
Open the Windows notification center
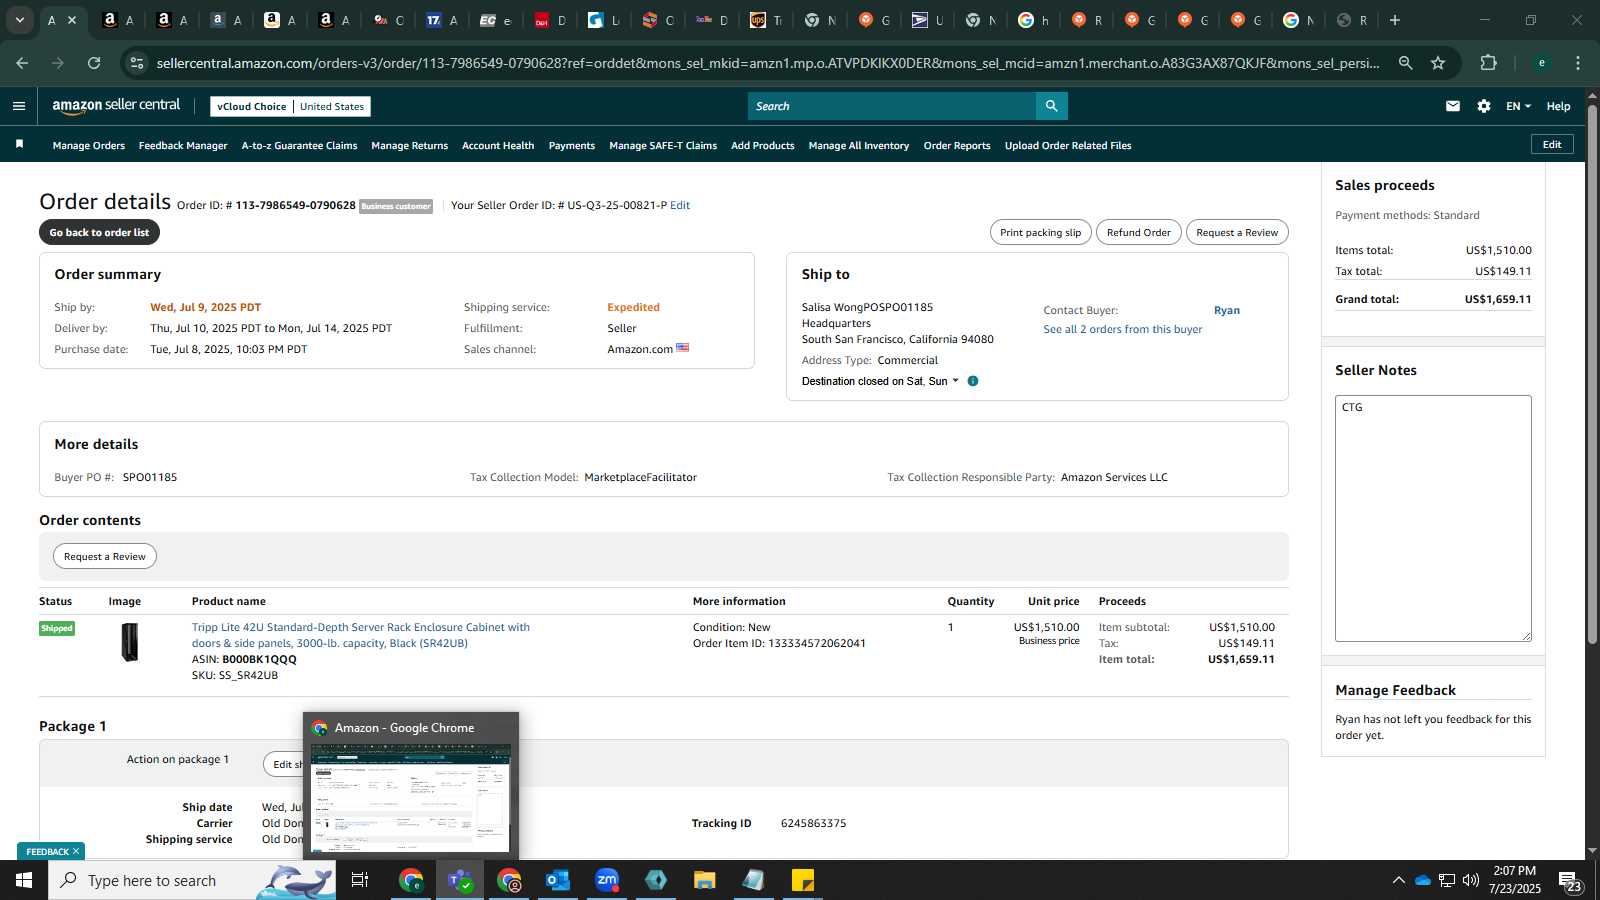click(x=1570, y=881)
